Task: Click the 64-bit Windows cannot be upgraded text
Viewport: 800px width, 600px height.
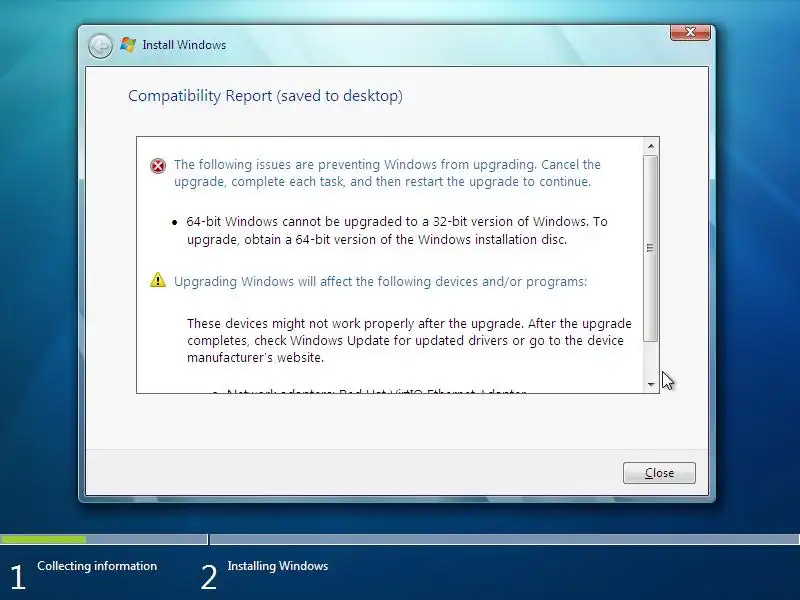Action: (x=397, y=230)
